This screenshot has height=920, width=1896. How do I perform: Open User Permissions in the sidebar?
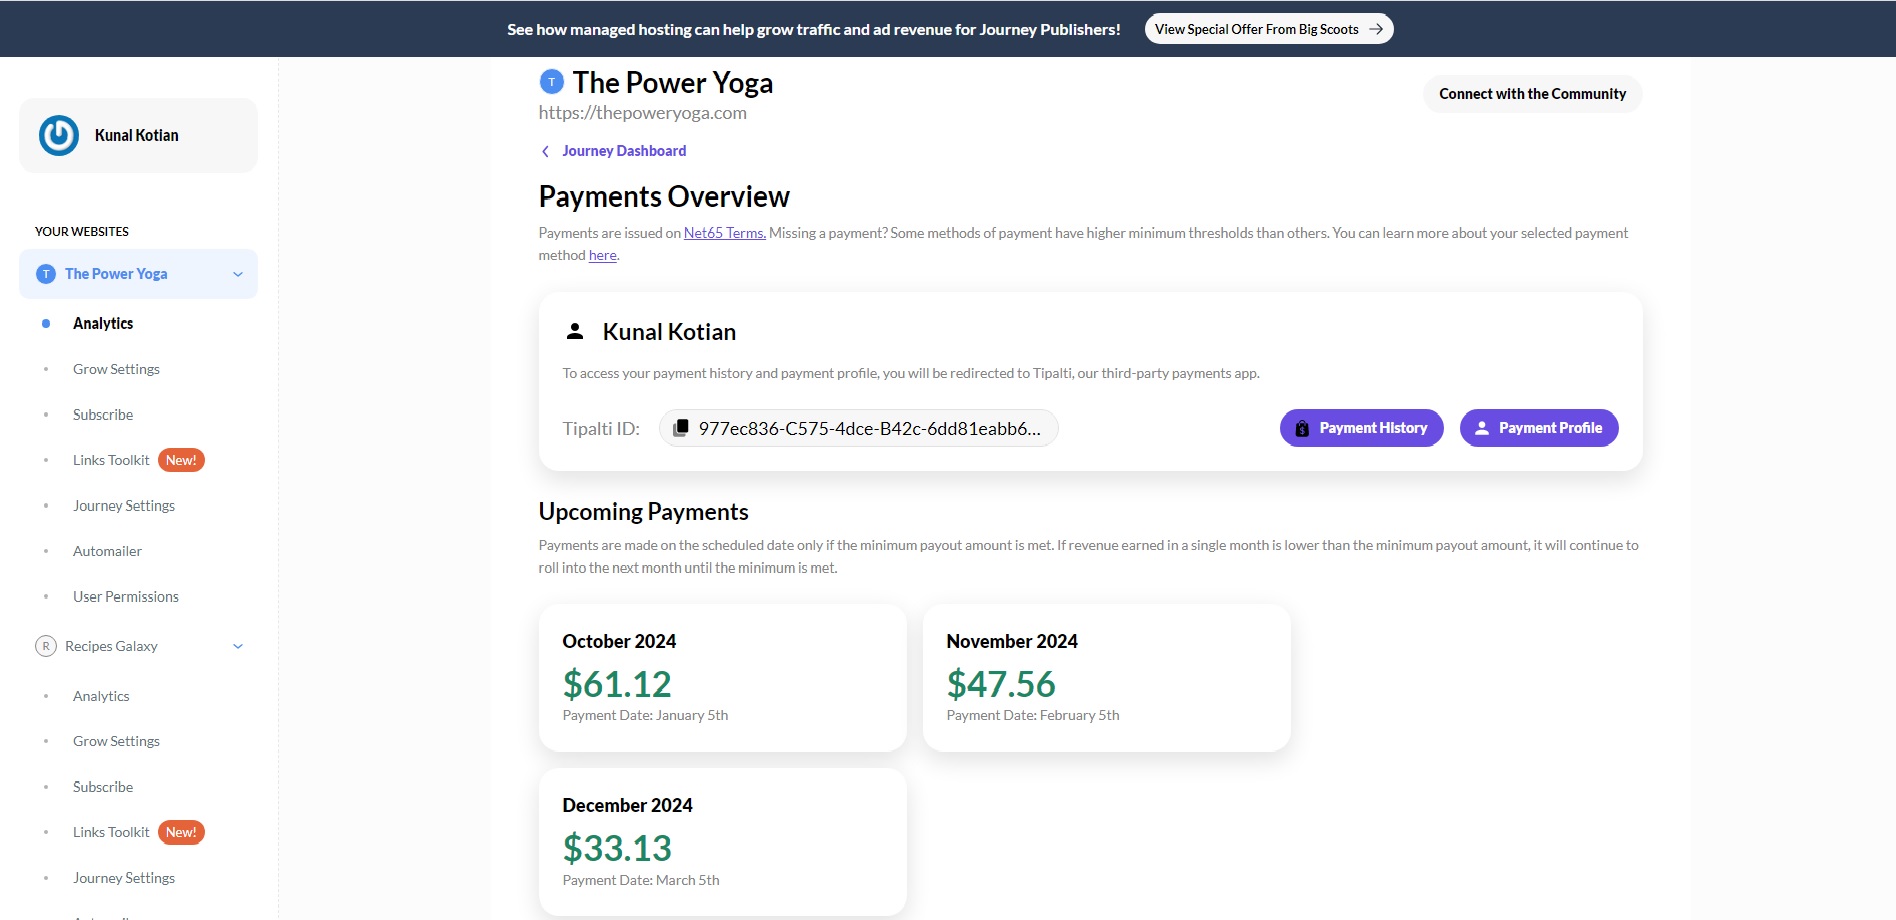[x=126, y=597]
